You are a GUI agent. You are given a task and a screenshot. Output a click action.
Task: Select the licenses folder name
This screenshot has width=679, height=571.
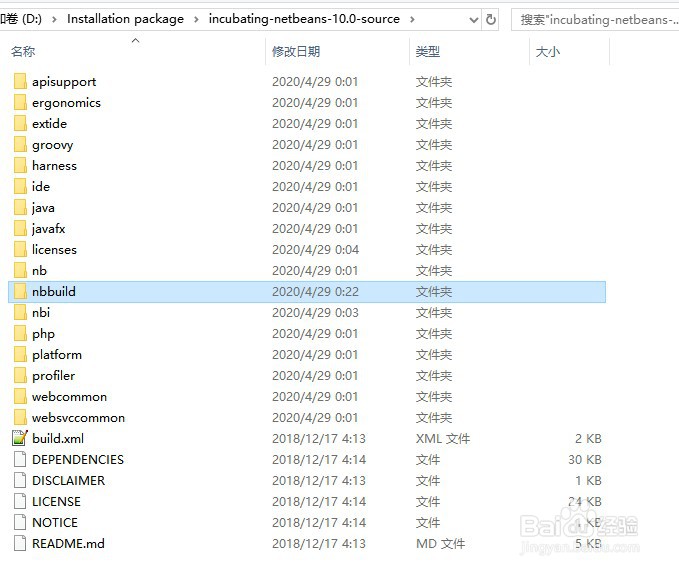tap(54, 249)
